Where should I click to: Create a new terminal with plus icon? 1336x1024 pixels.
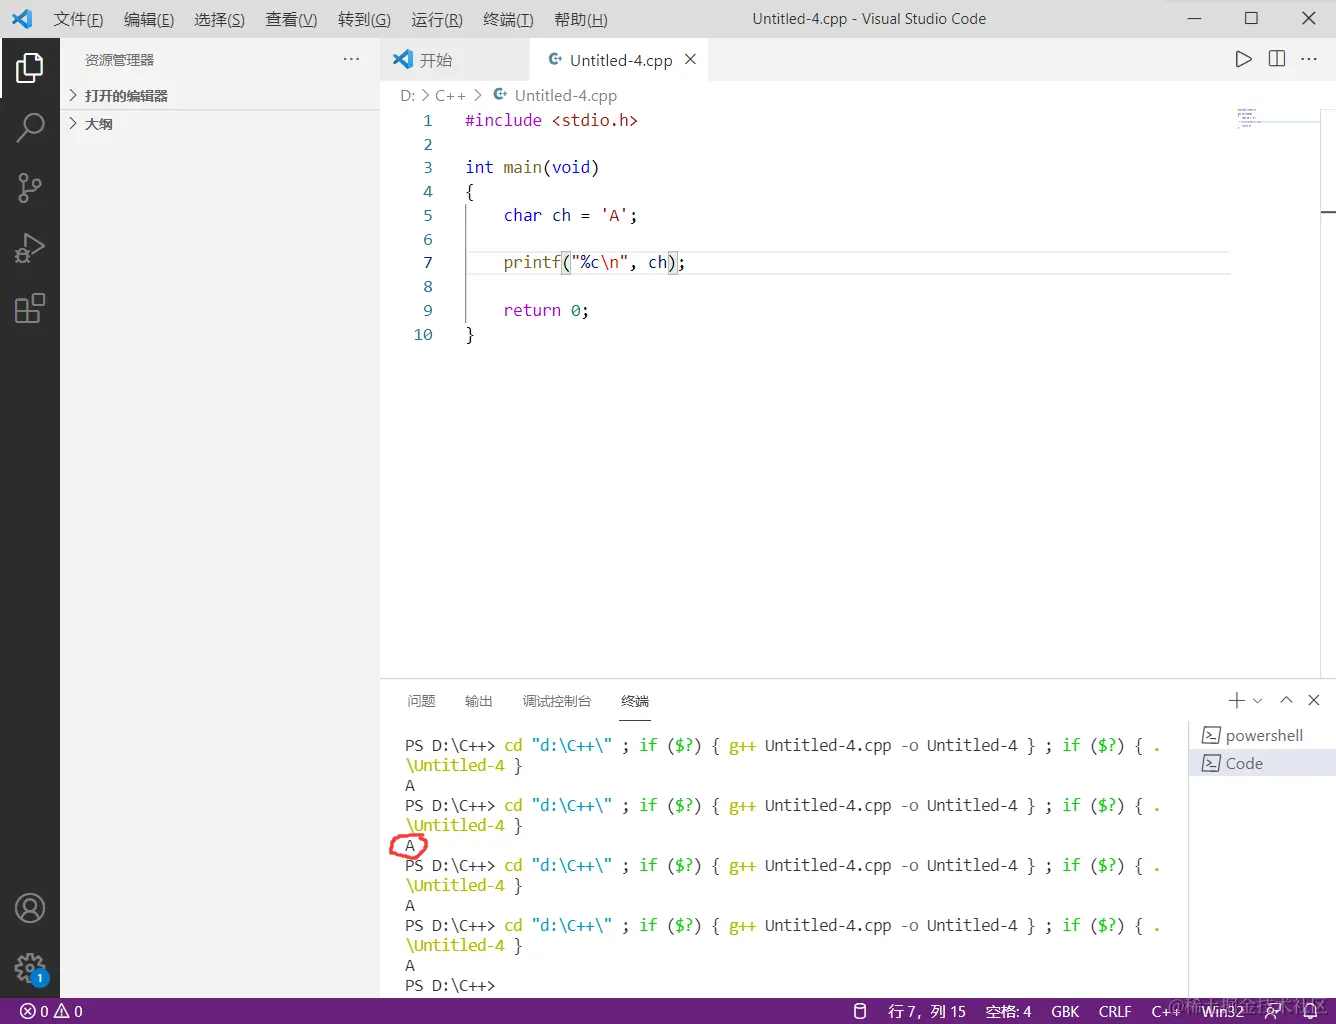pos(1237,700)
